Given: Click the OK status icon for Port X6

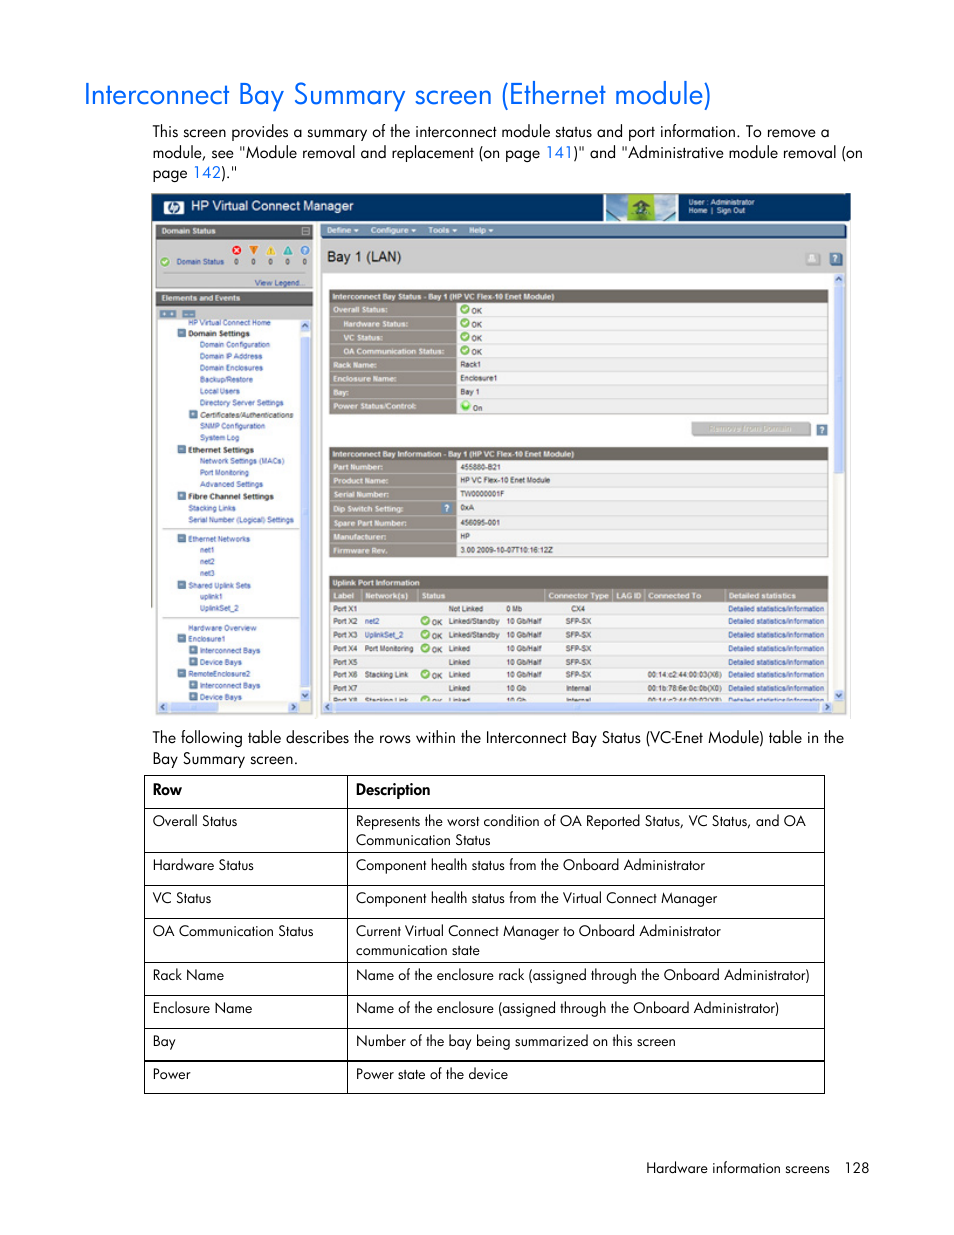Looking at the screenshot, I should pos(425,674).
